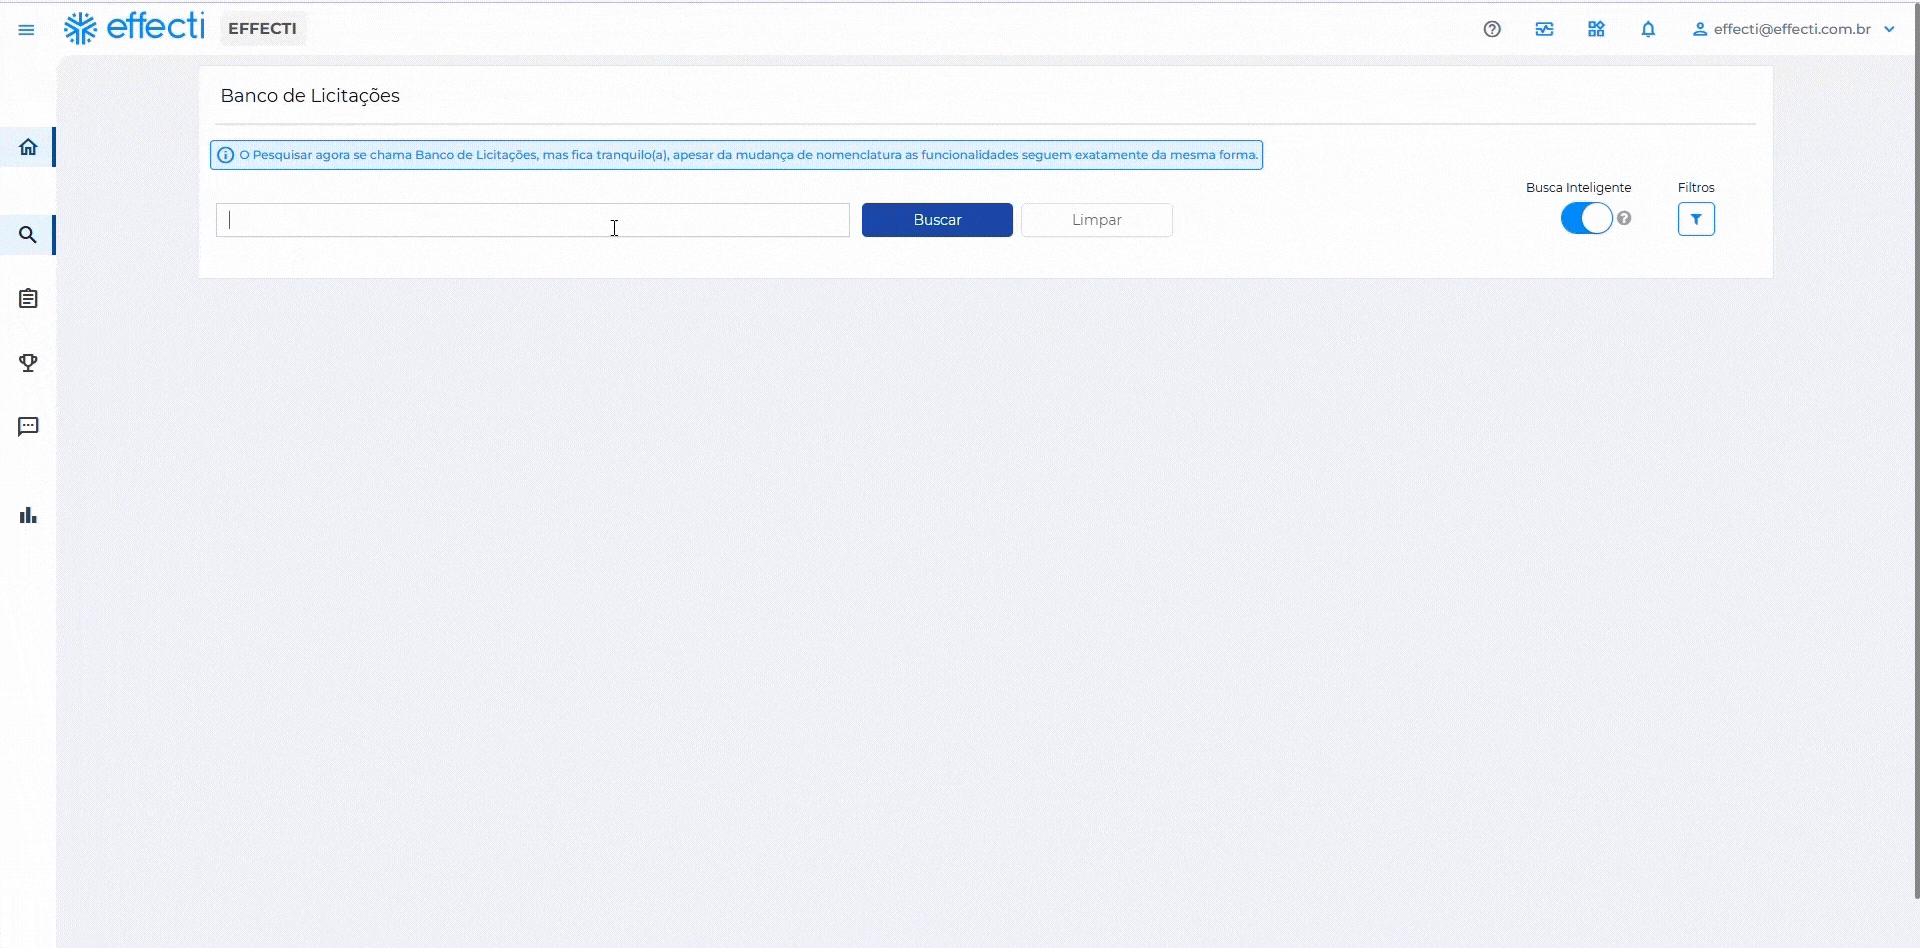
Task: Go to home in sidebar
Action: (28, 148)
